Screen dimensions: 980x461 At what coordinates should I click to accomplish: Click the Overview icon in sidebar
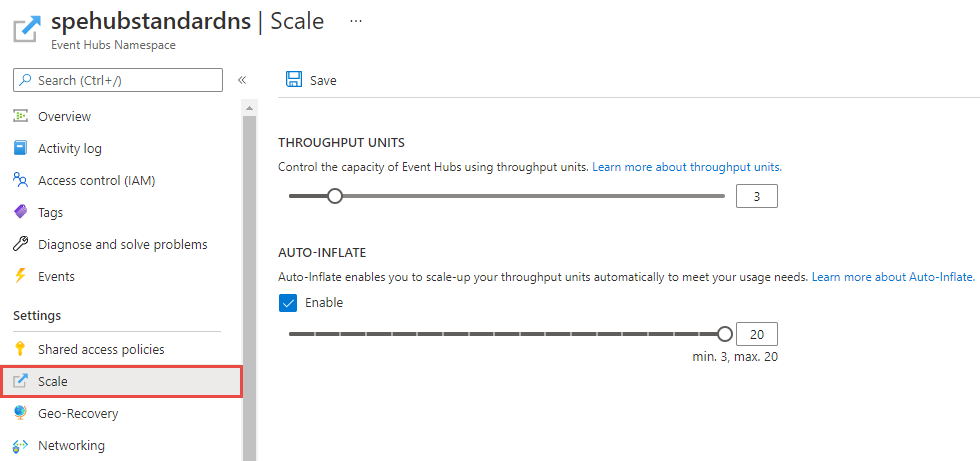click(x=20, y=117)
